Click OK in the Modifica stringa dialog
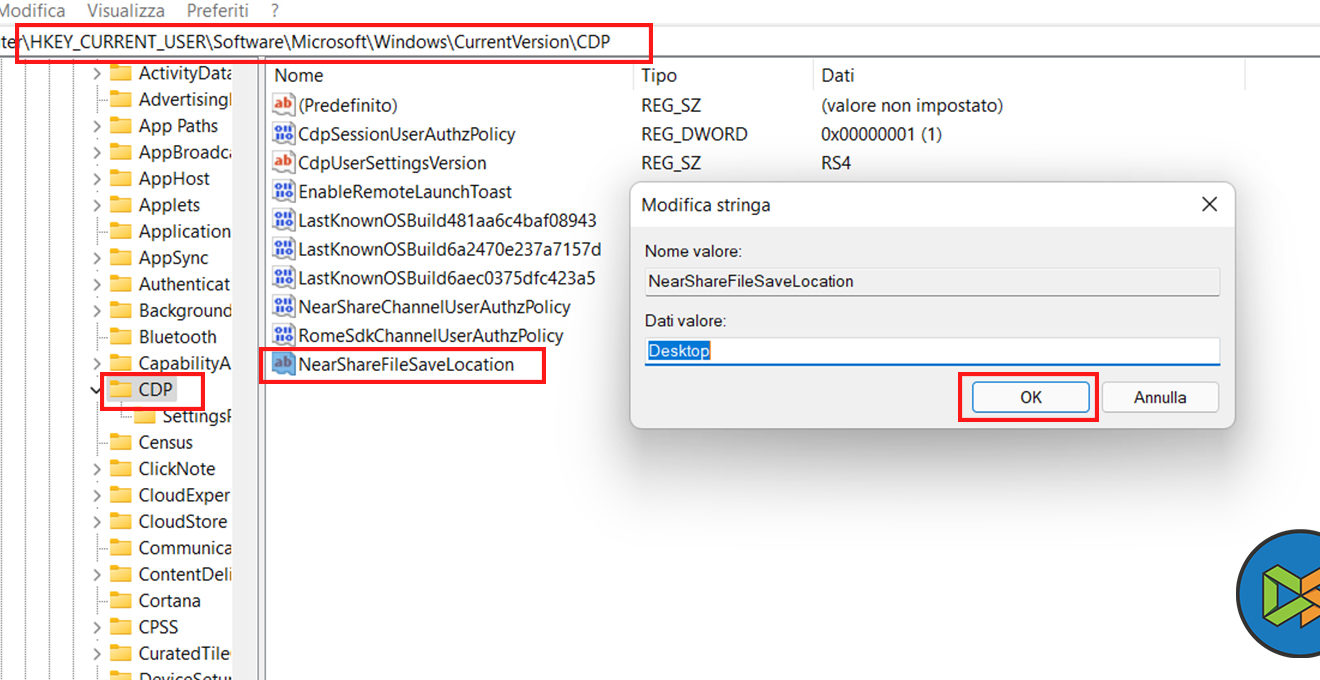The height and width of the screenshot is (680, 1320). point(1031,397)
